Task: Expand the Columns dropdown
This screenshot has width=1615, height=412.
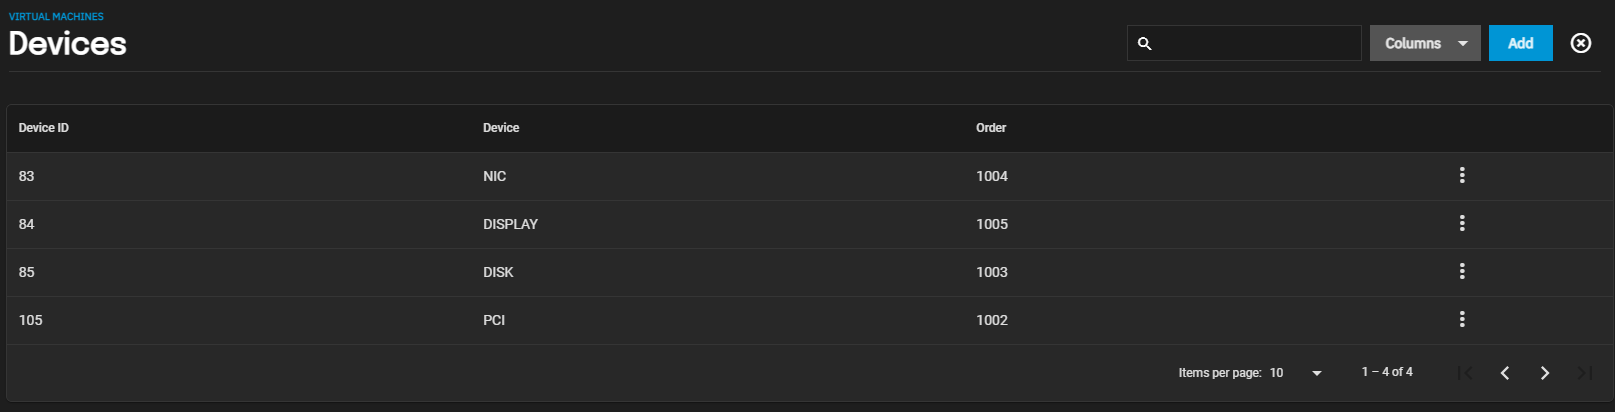Action: [x=1425, y=43]
